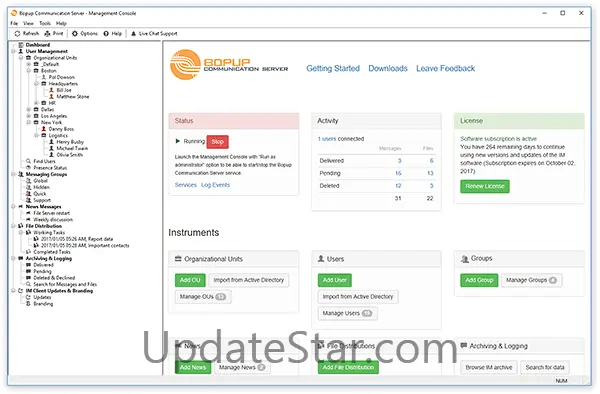Click the Organizational Units card briefcase icon
Image resolution: width=600 pixels, height=394 pixels.
tap(178, 259)
